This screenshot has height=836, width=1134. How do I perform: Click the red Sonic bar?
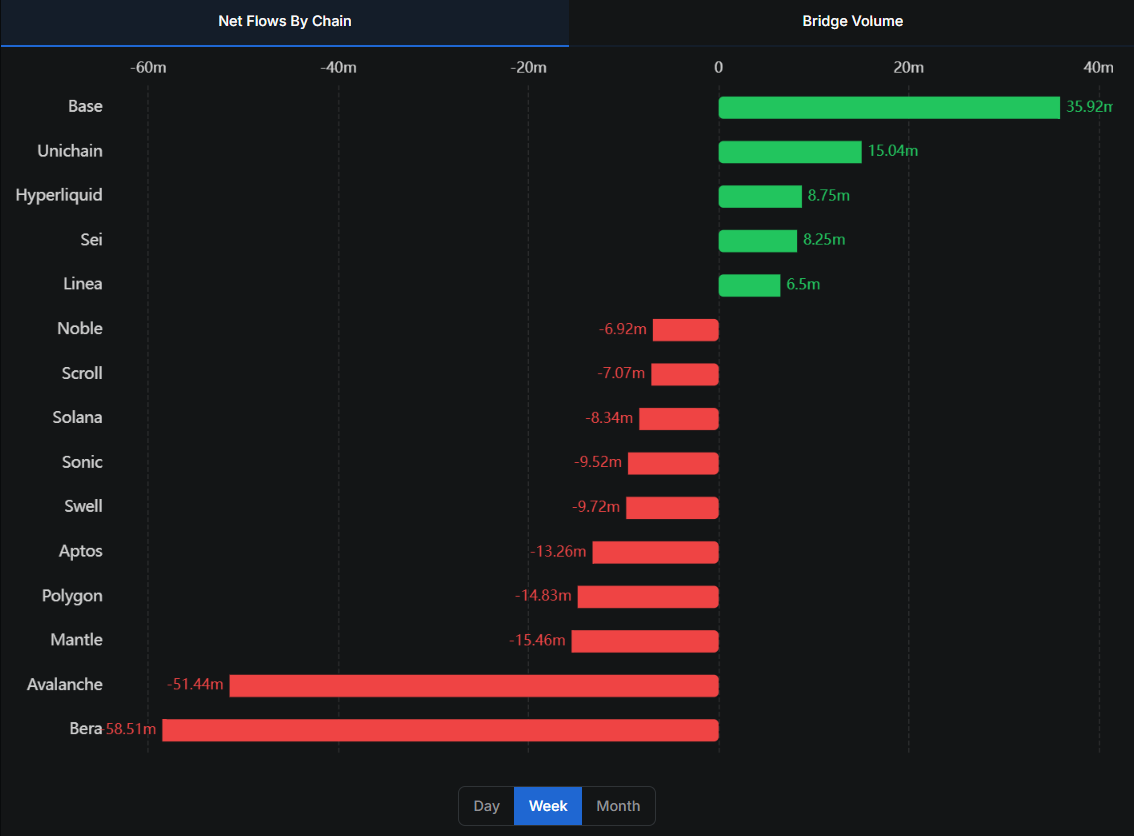pos(673,463)
